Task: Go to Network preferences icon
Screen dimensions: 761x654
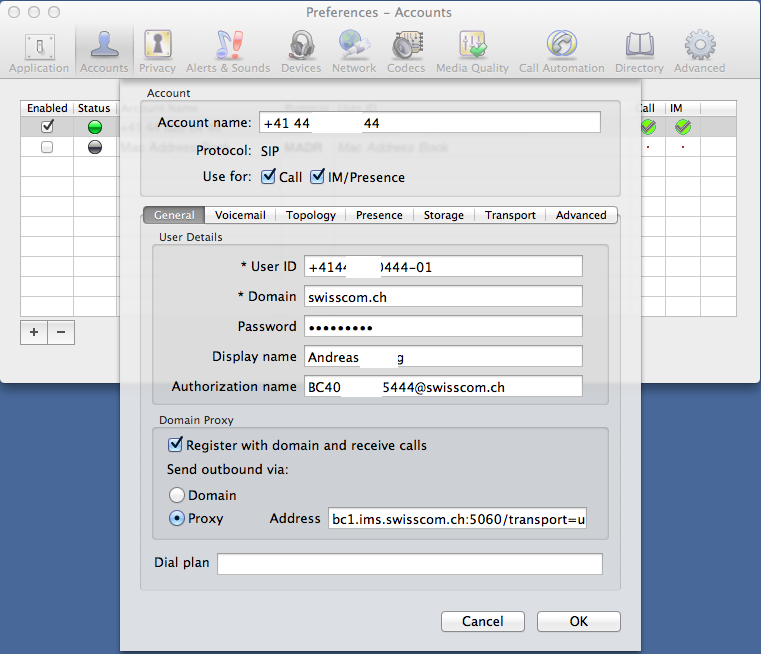Action: point(354,45)
